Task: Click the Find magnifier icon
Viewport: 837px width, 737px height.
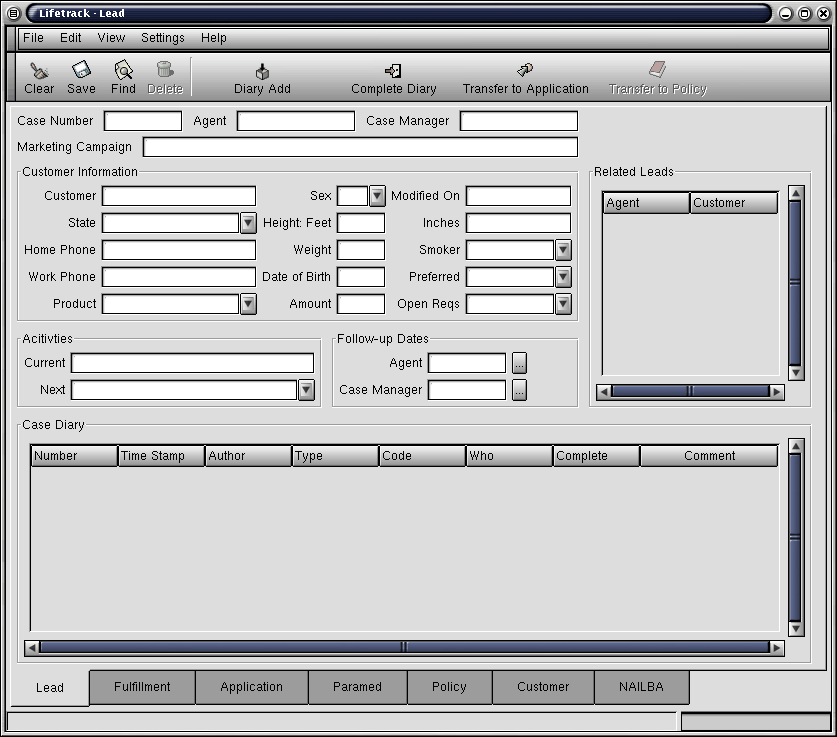Action: (123, 70)
